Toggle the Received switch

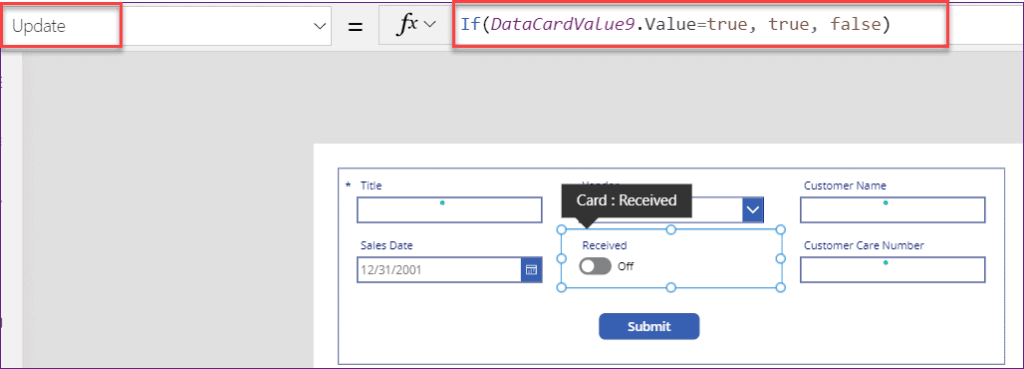point(596,266)
